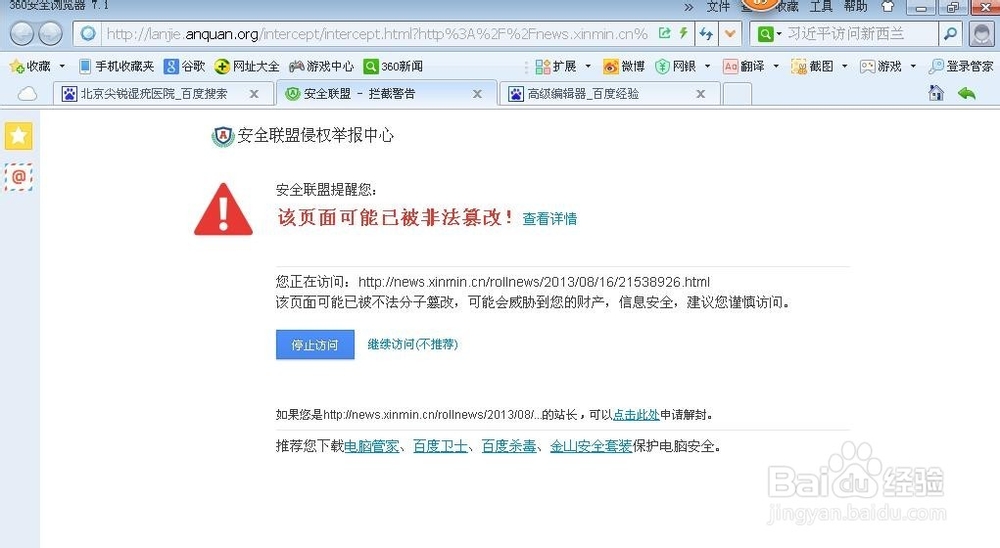The height and width of the screenshot is (548, 1000).
Task: Open the 工具 menu
Action: [x=821, y=6]
